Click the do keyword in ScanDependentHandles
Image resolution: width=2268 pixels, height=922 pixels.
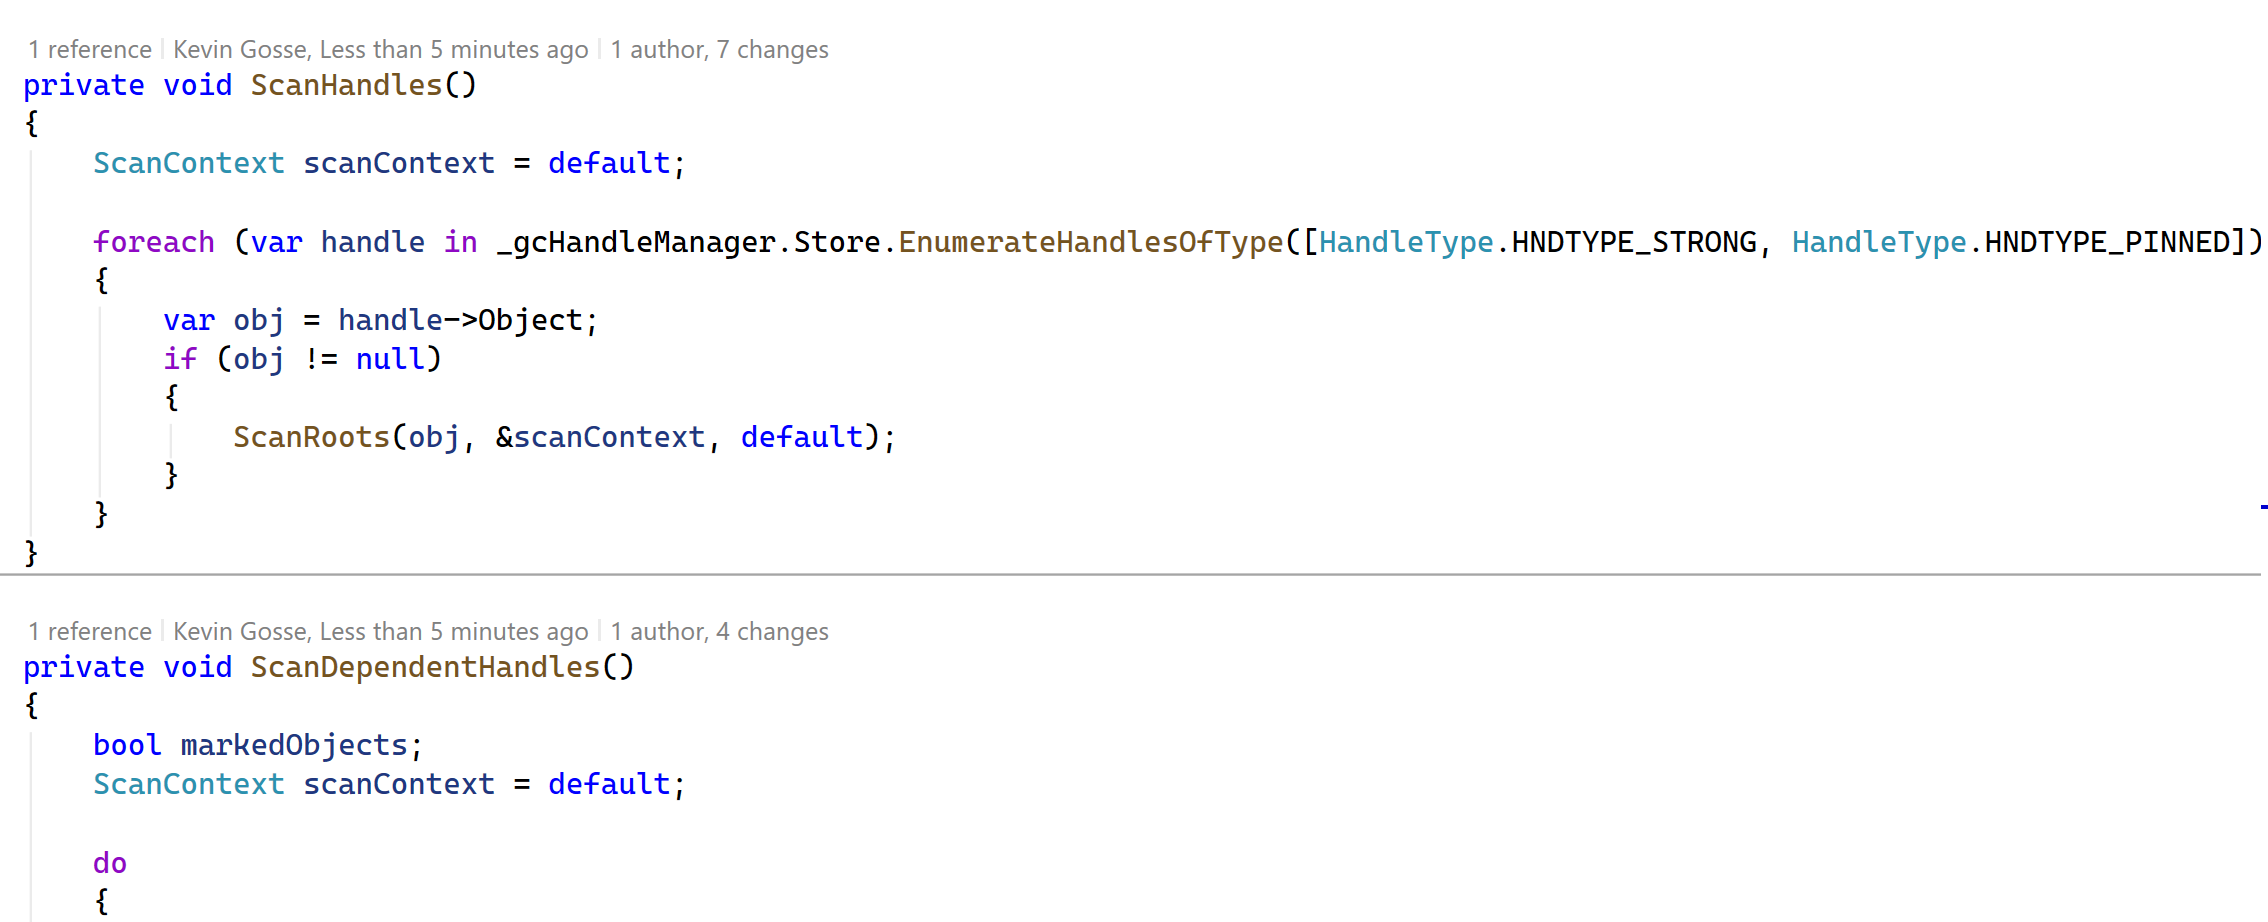coord(110,864)
